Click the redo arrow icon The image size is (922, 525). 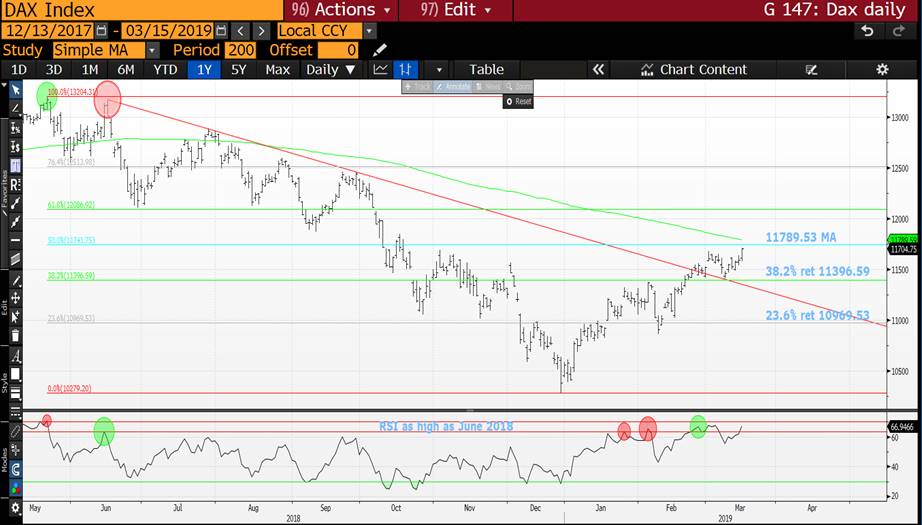[900, 31]
